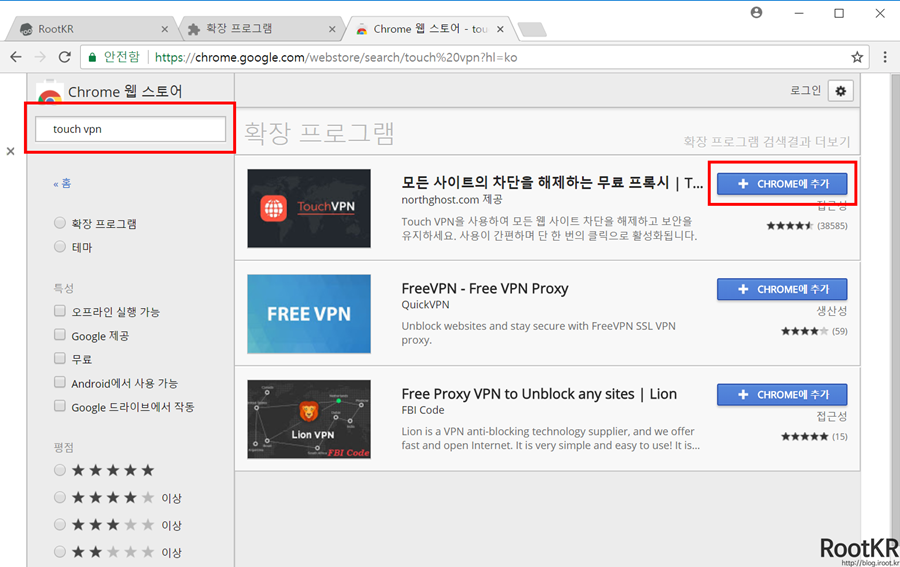Open the FREE VPN thumbnail image
The width and height of the screenshot is (900, 567).
coord(309,314)
